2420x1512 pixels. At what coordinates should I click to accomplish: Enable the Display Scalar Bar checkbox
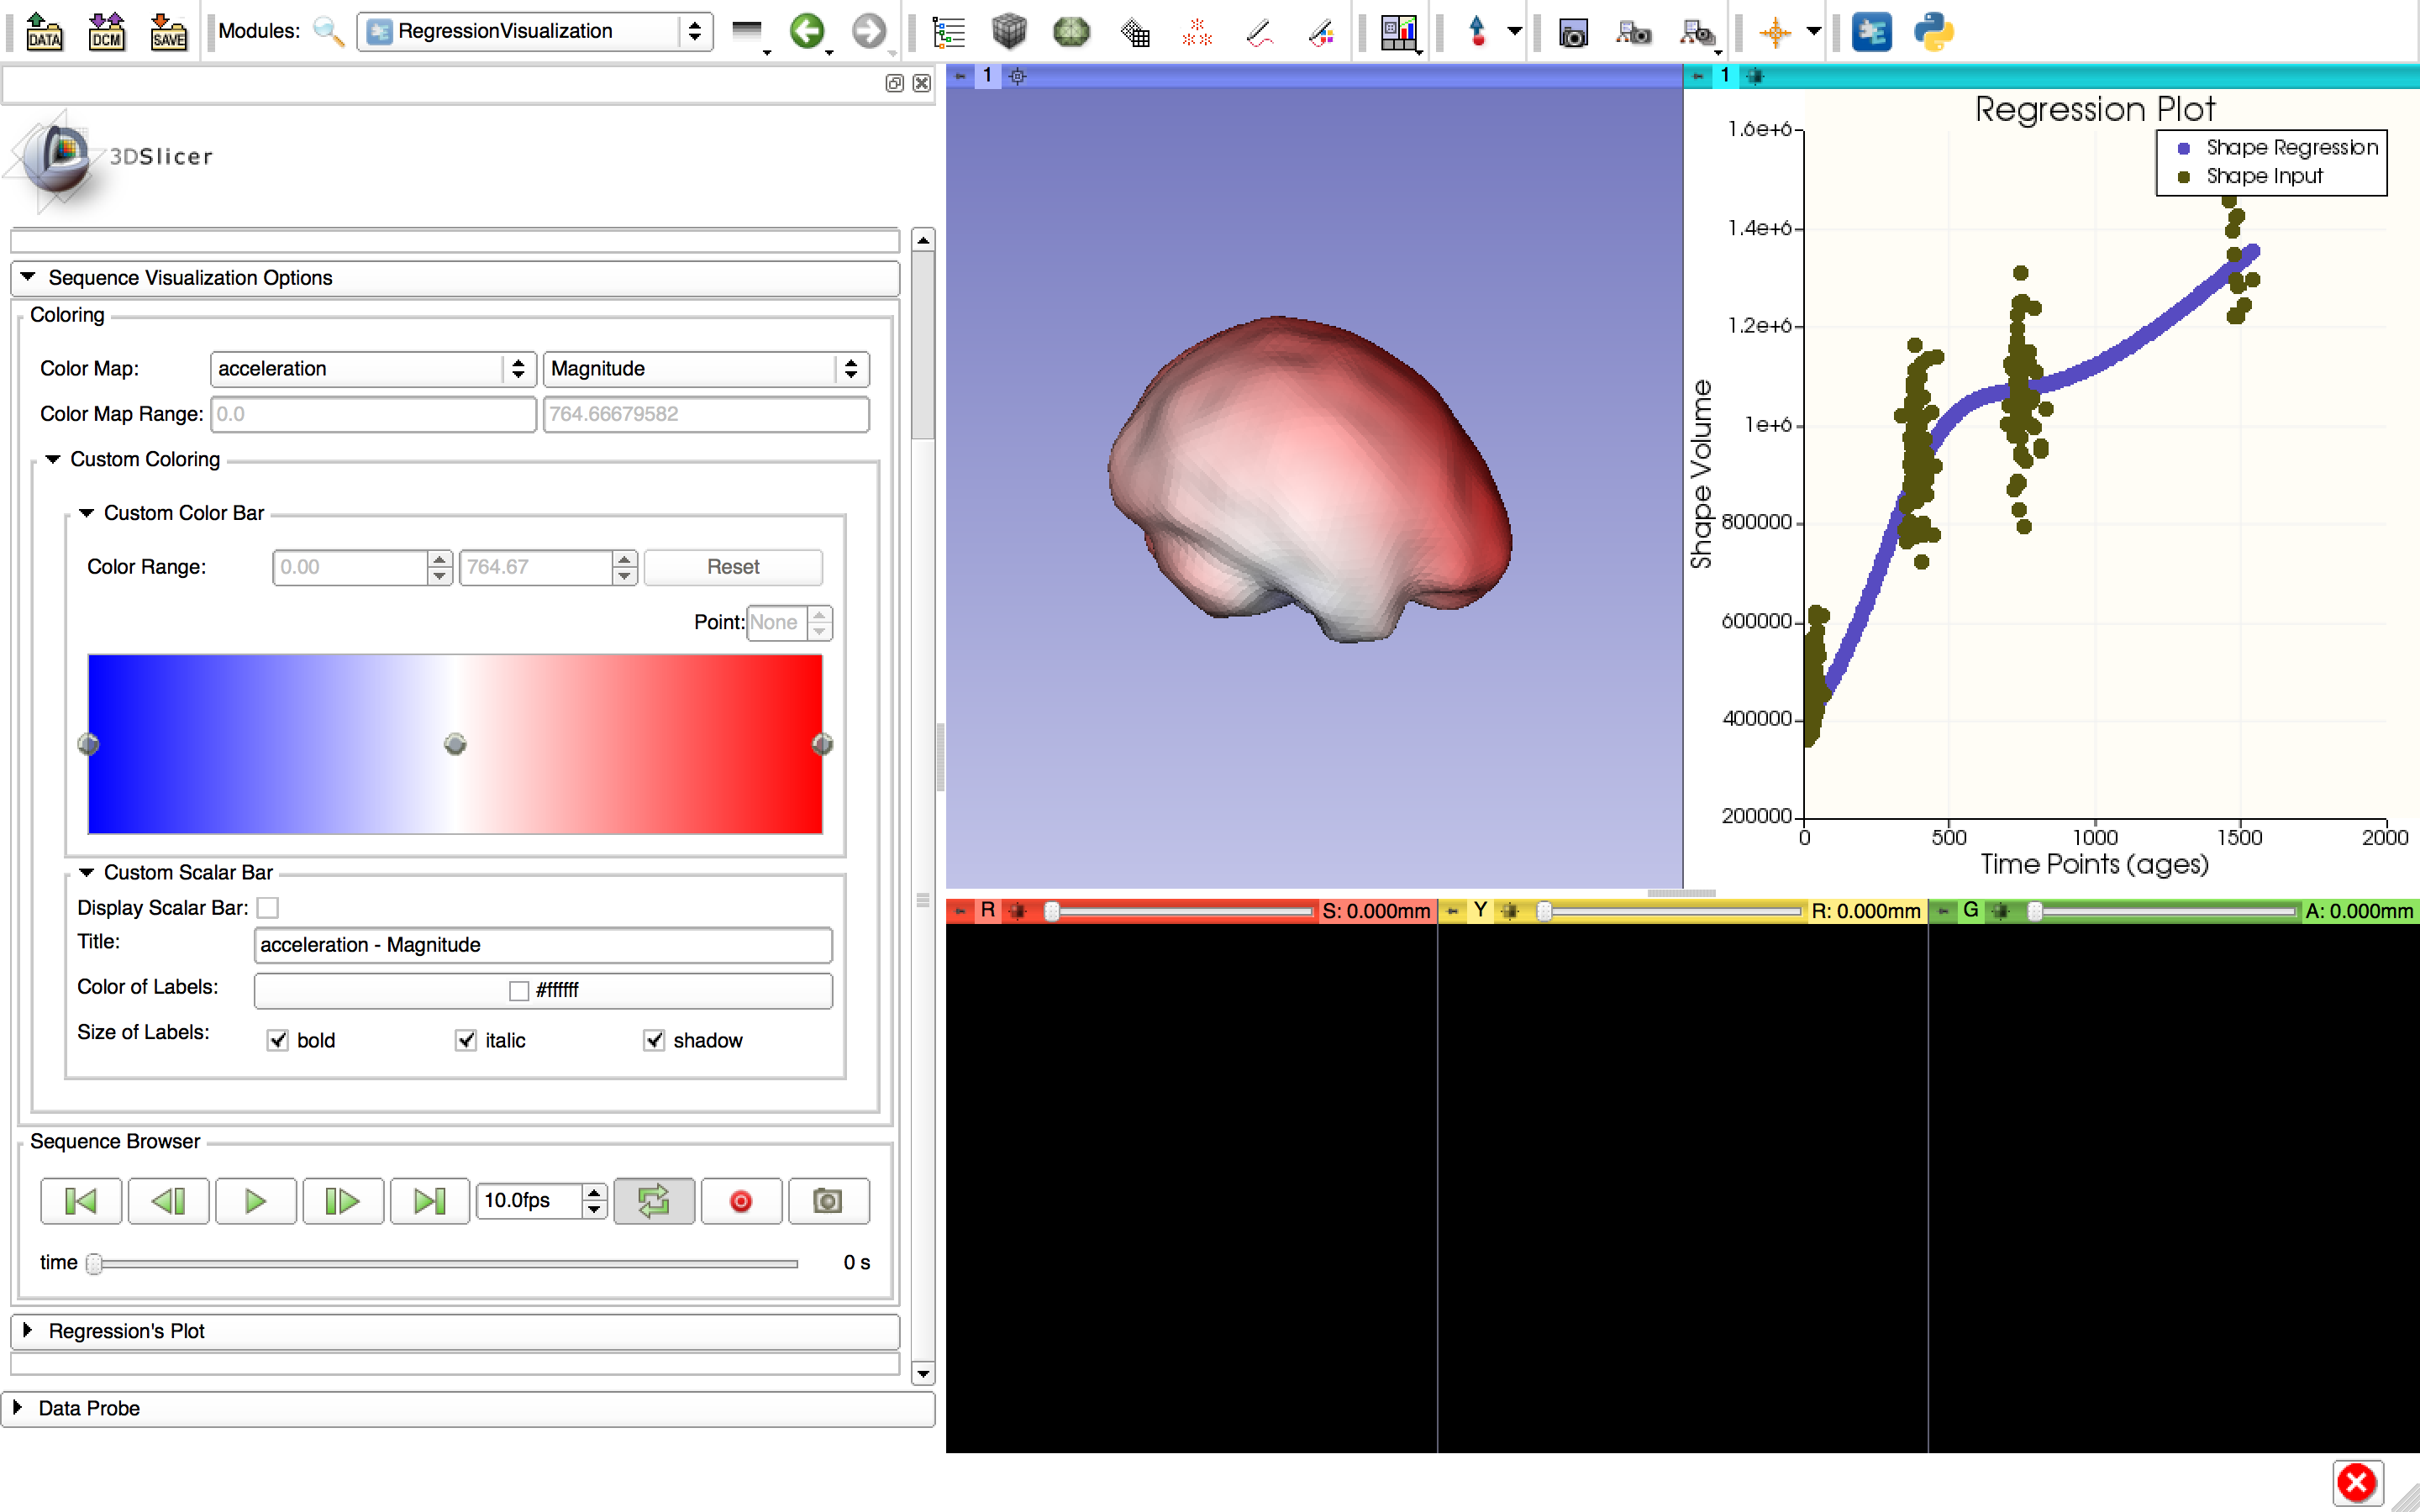(268, 907)
